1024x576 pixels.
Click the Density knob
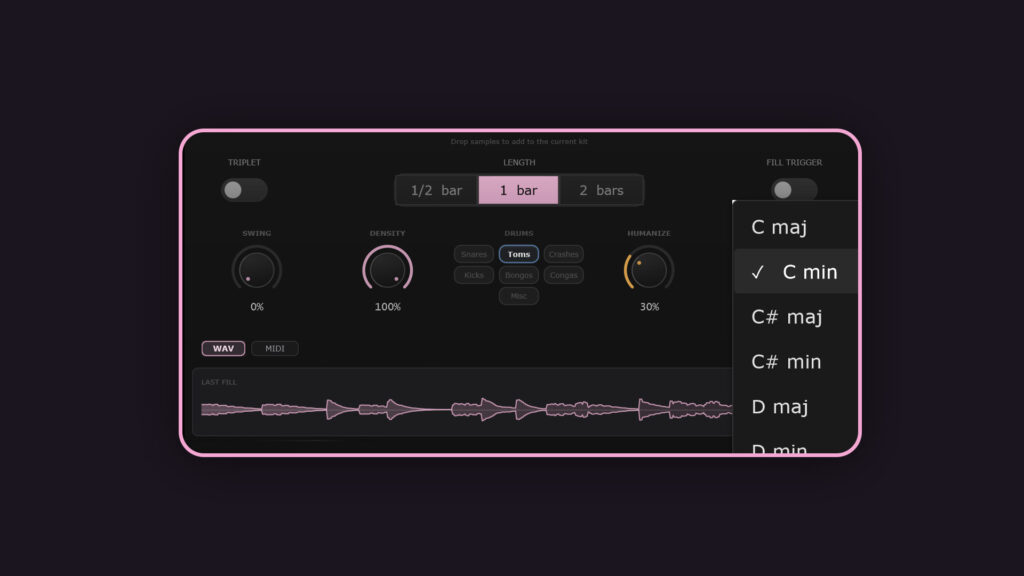coord(387,270)
